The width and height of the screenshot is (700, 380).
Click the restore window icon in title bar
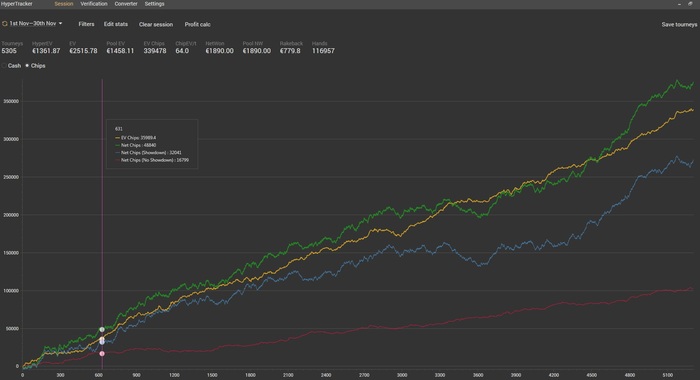(690, 4)
